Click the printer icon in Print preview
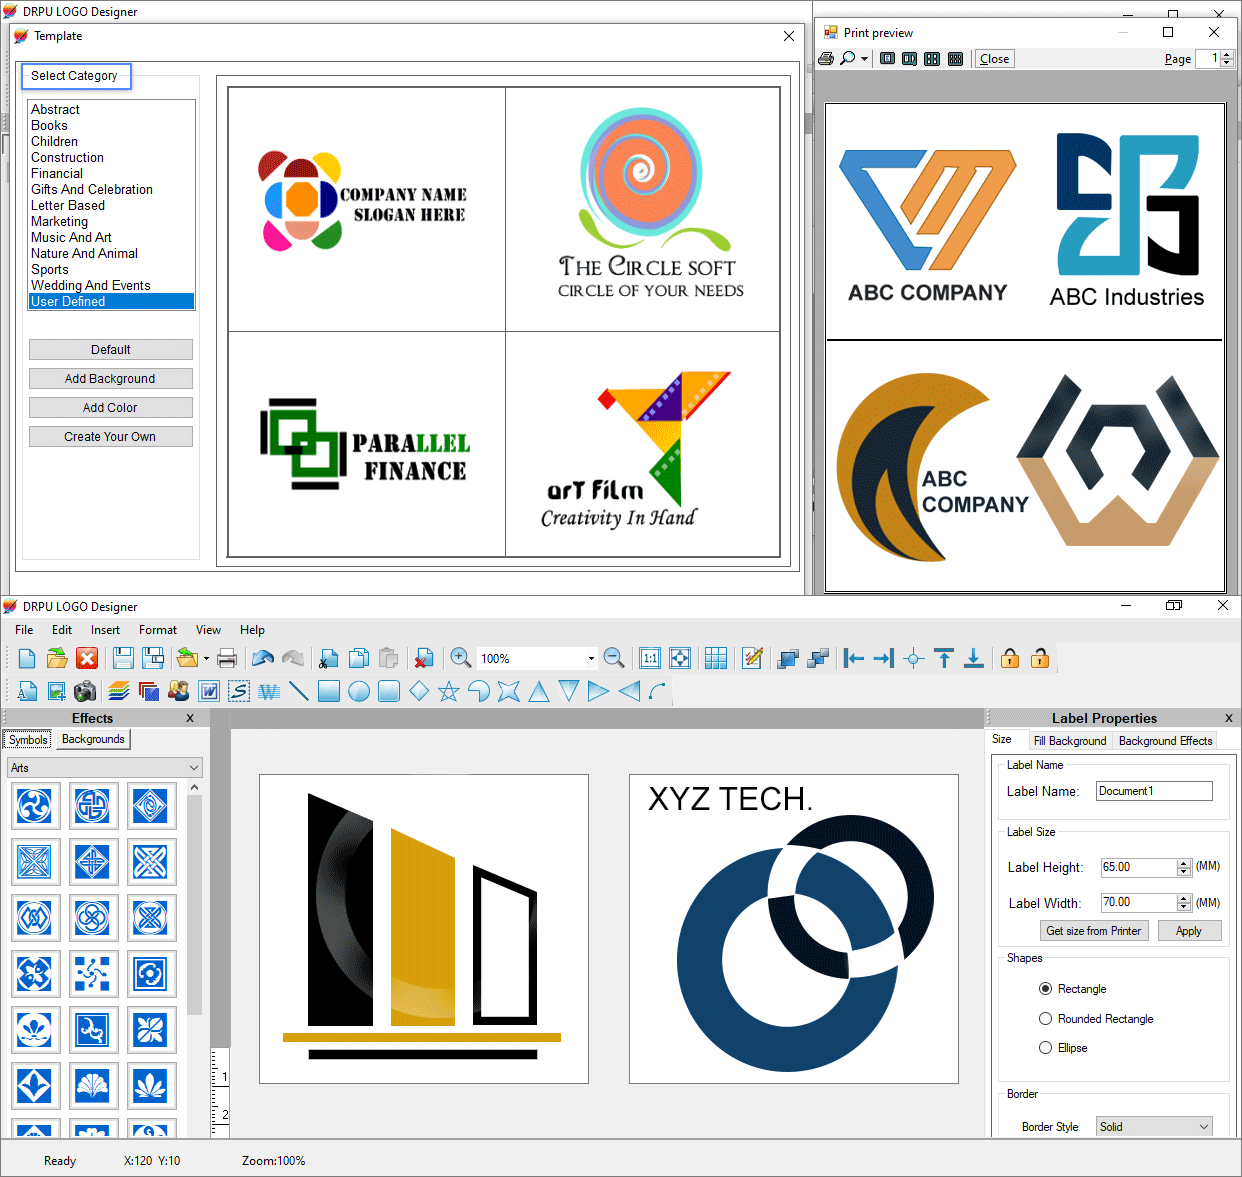The width and height of the screenshot is (1242, 1177). [x=826, y=59]
